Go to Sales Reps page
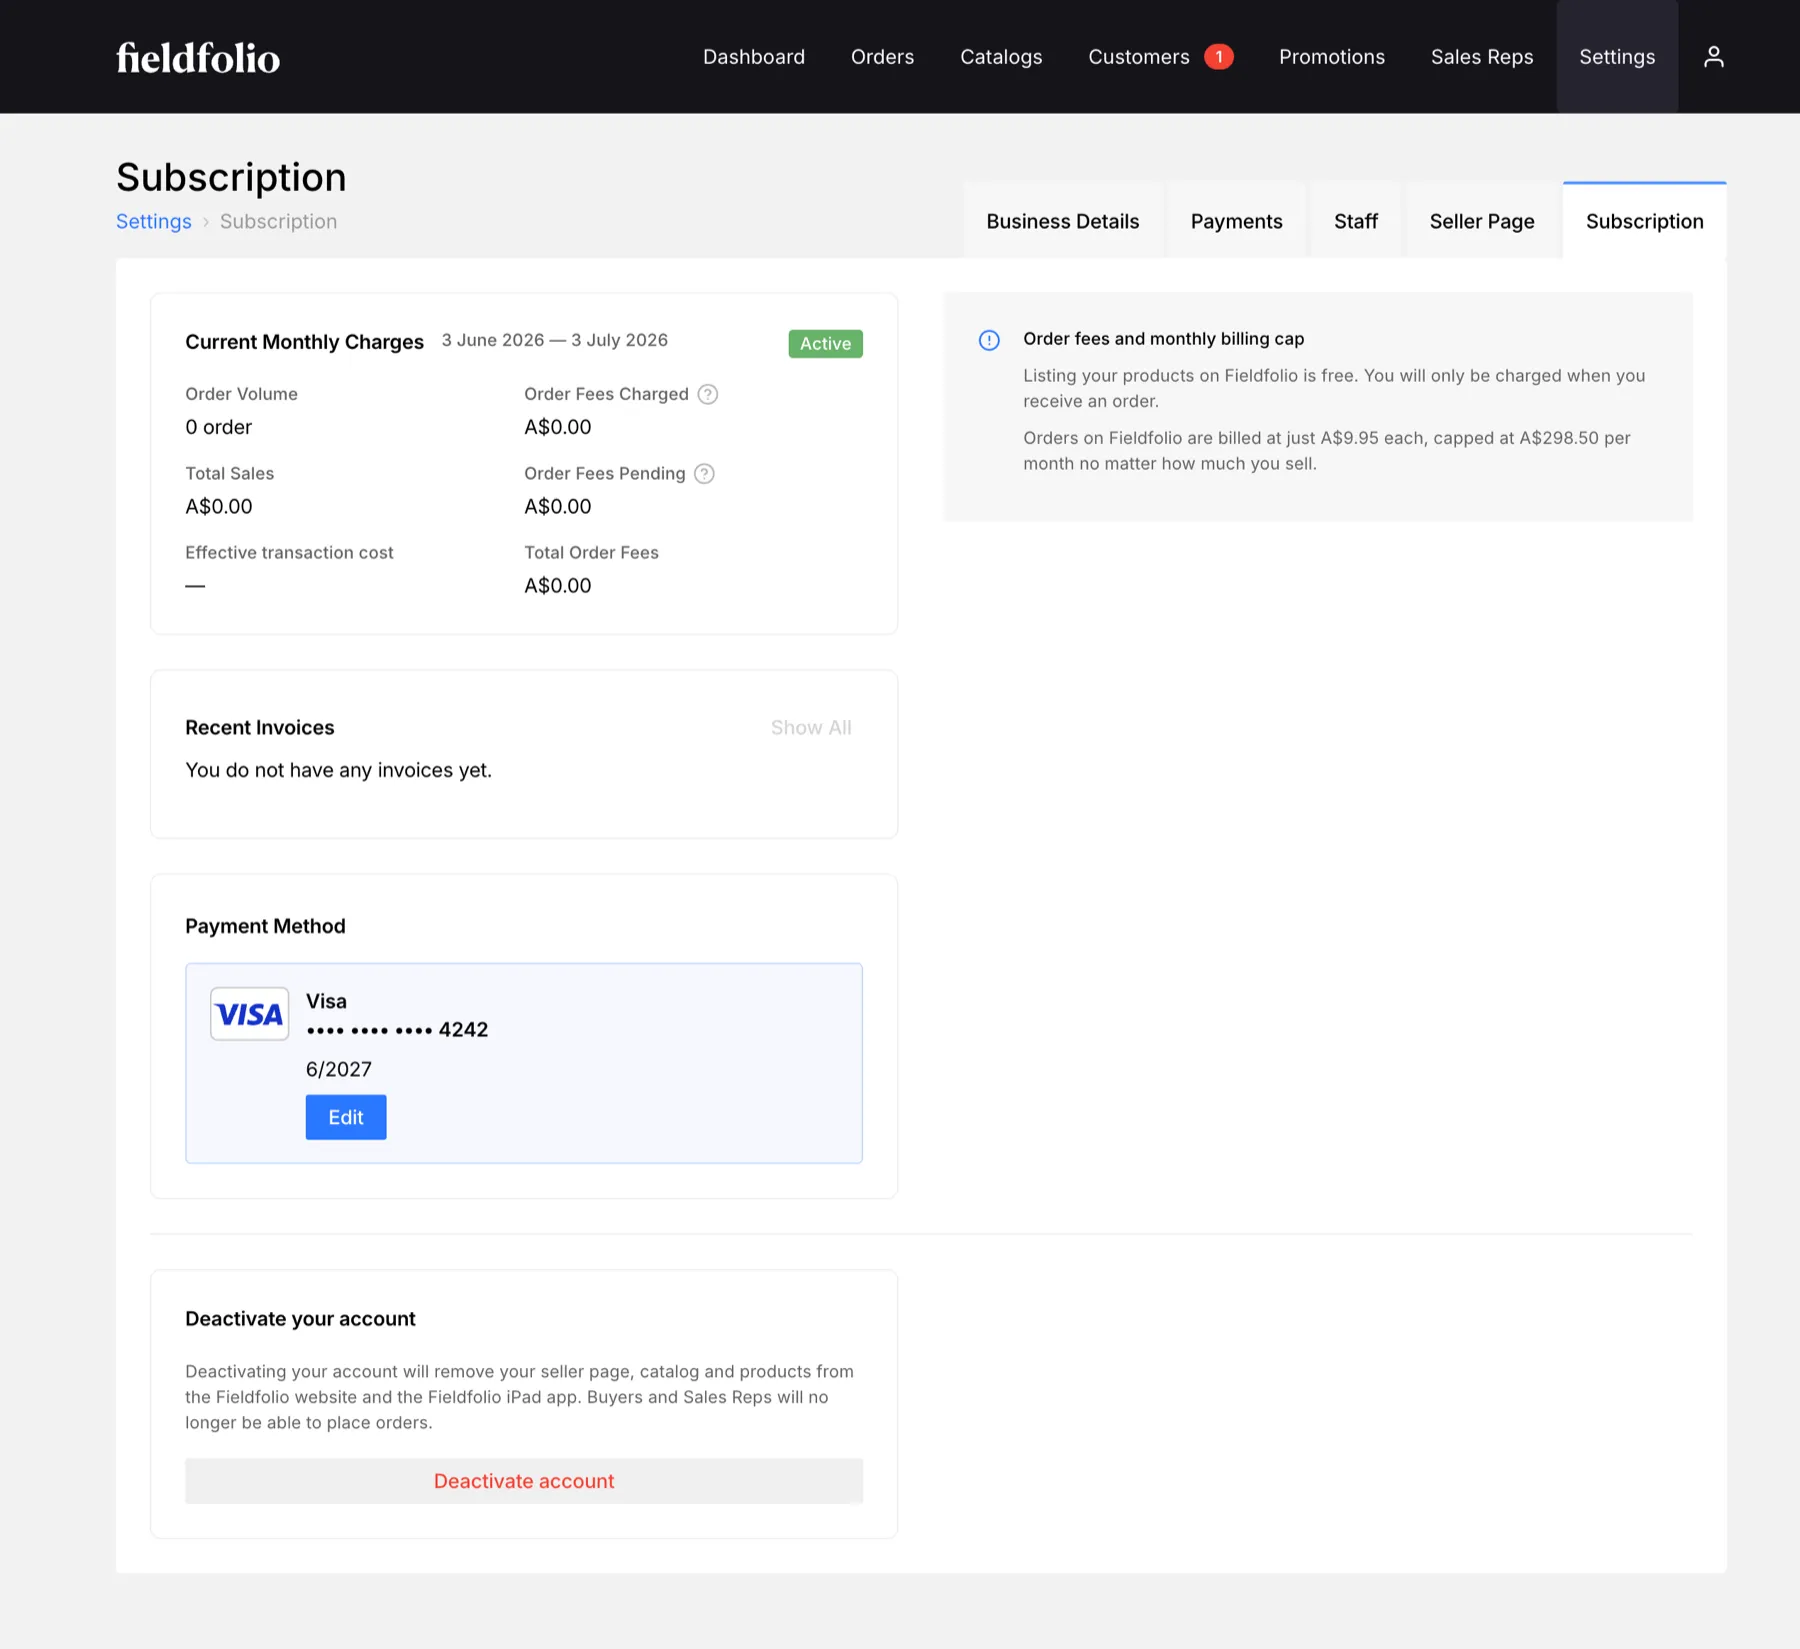Screen dimensions: 1800x1649 1481,57
